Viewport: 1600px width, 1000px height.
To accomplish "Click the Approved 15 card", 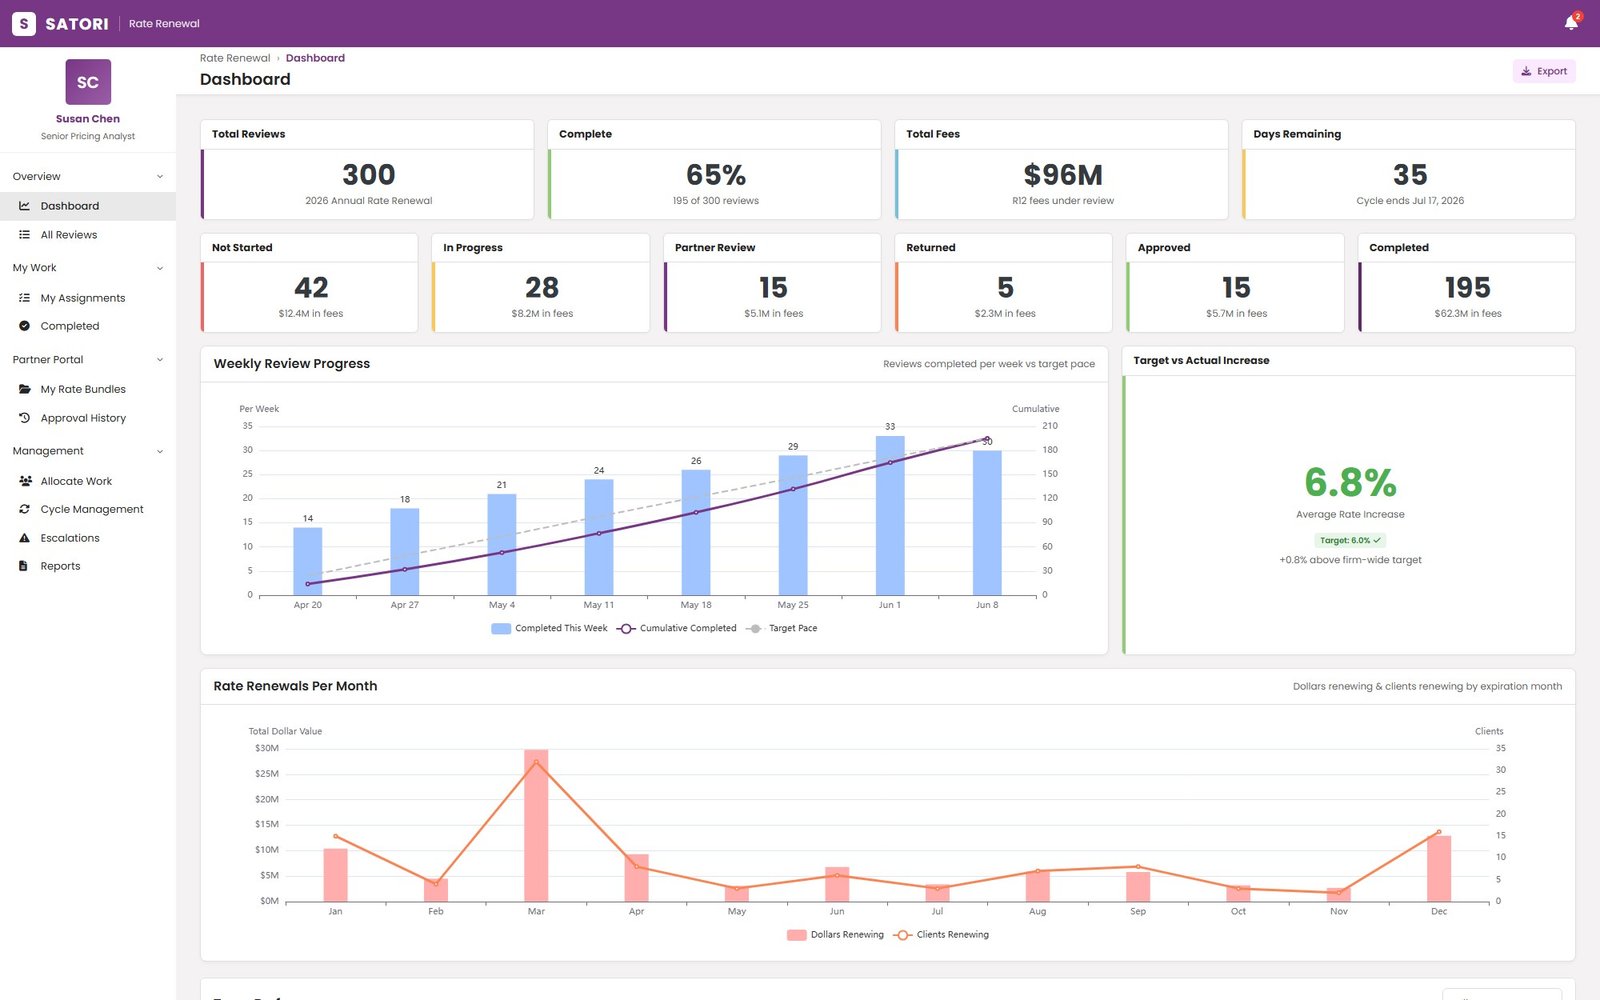I will tap(1235, 283).
